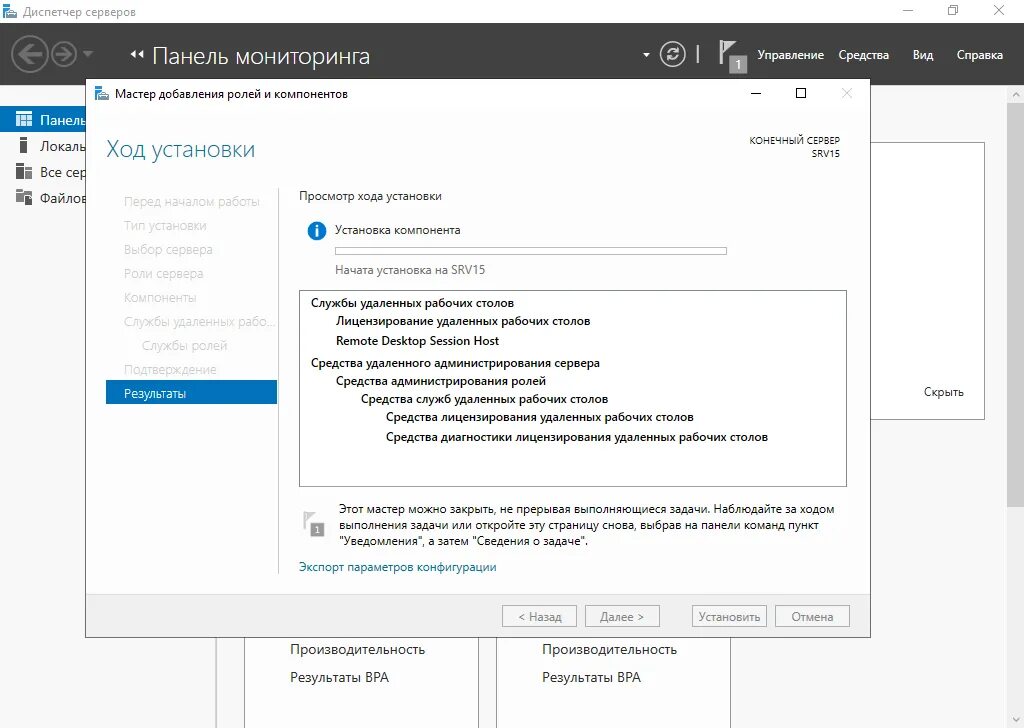Click right Производительность link in dashboard tile
The image size is (1024, 728).
point(609,650)
